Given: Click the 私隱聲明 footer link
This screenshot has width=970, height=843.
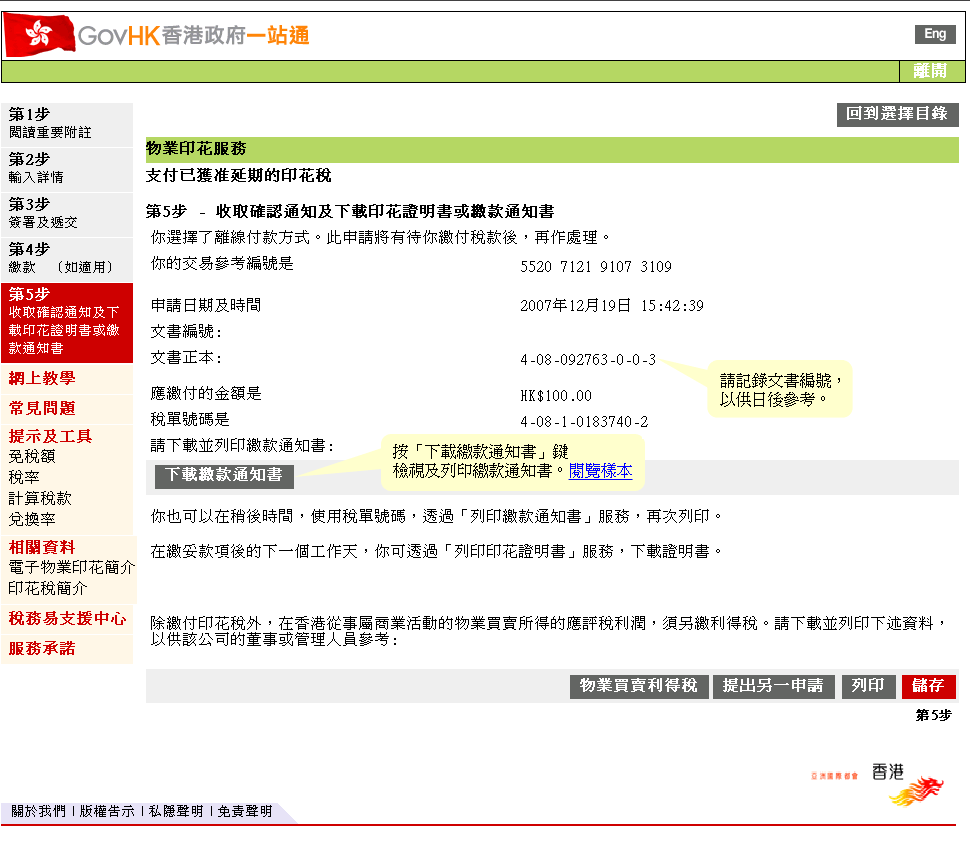Looking at the screenshot, I should coord(175,812).
